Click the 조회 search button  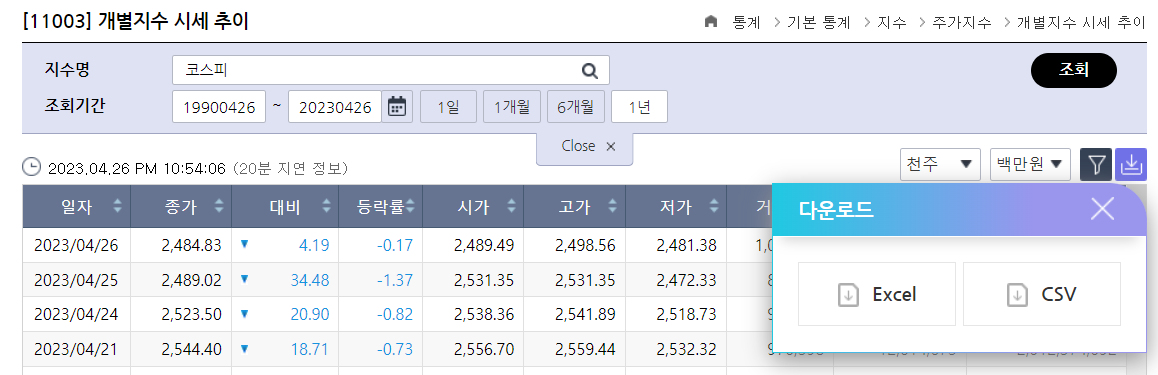point(1074,70)
